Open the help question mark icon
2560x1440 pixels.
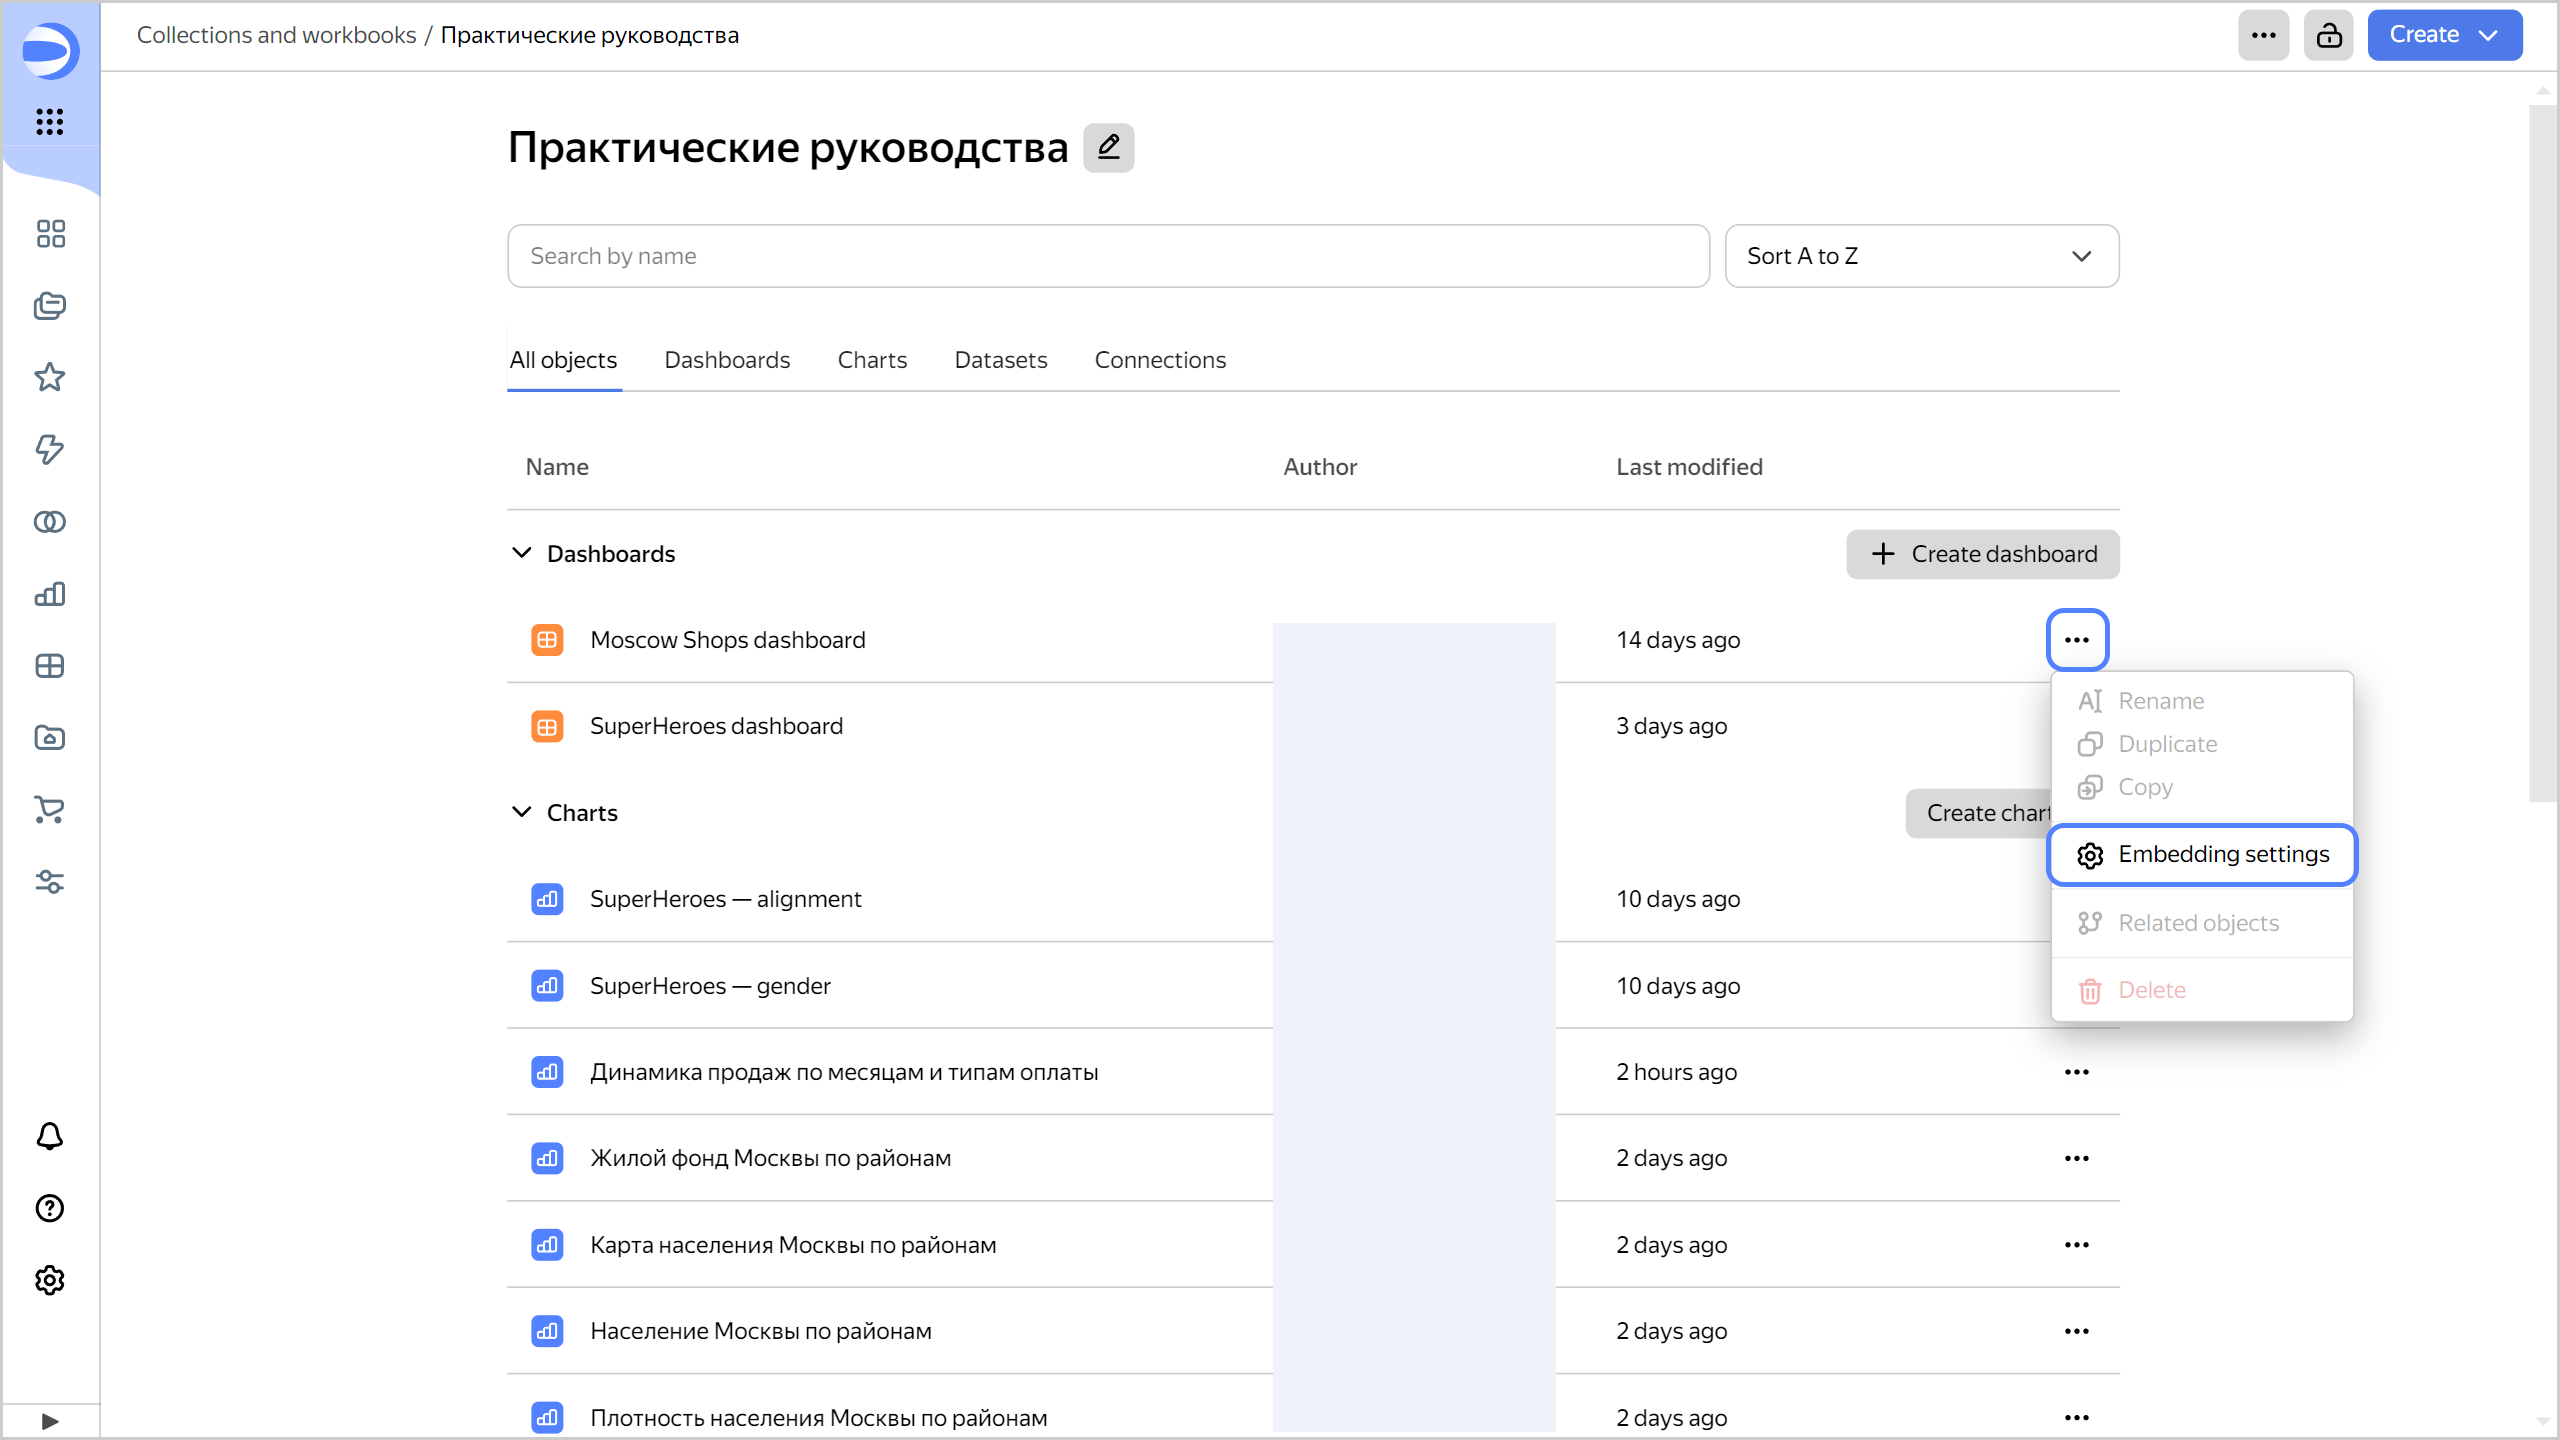click(50, 1209)
